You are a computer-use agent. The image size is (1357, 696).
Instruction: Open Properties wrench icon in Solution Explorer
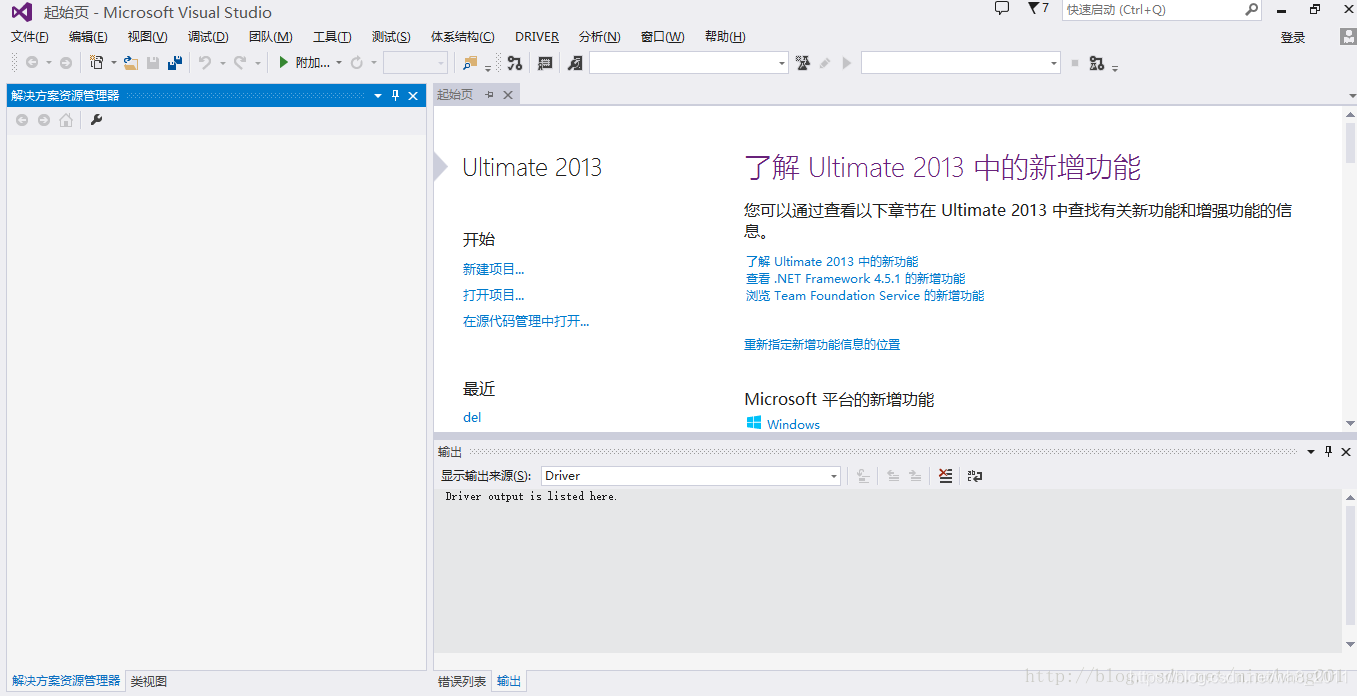[x=97, y=120]
